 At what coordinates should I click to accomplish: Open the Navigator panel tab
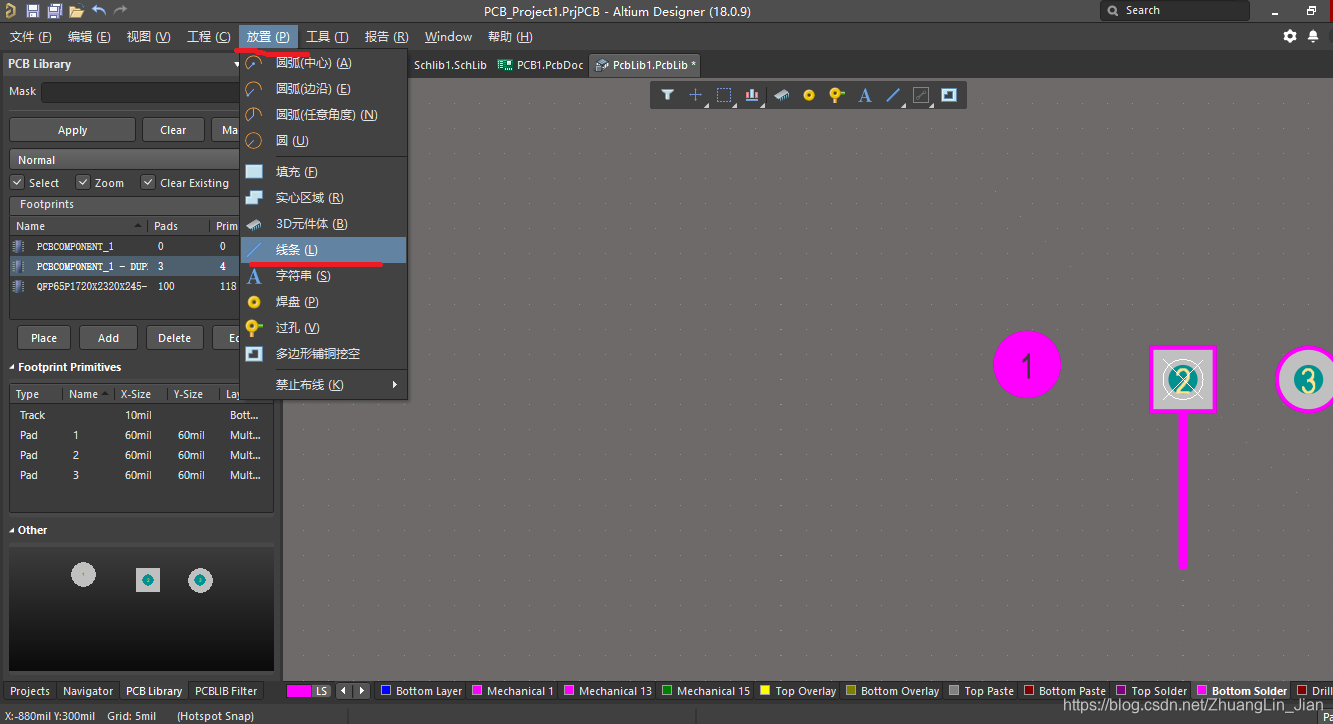(x=88, y=691)
